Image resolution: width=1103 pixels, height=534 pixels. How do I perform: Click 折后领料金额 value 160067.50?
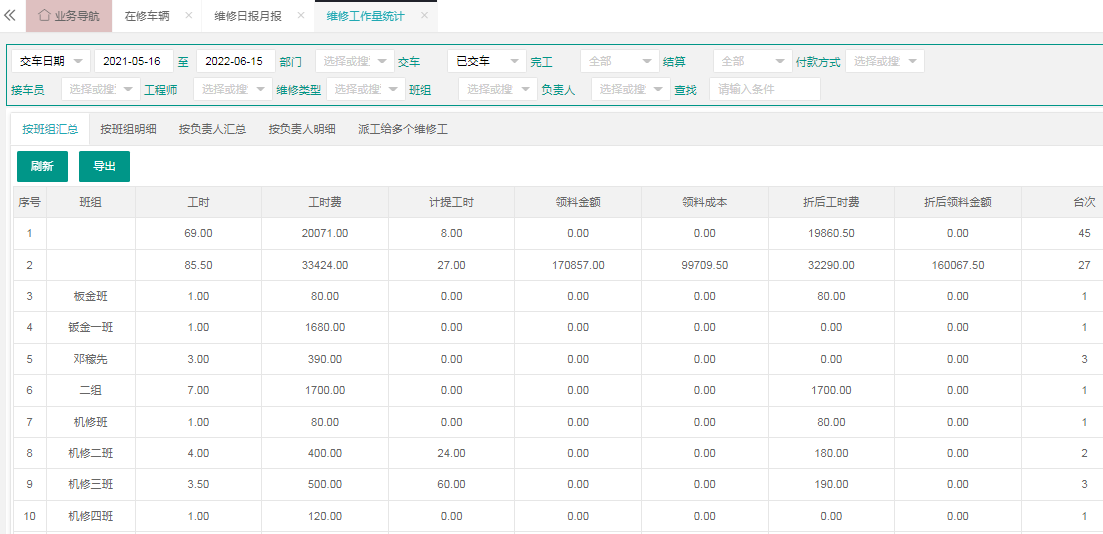pyautogui.click(x=958, y=265)
